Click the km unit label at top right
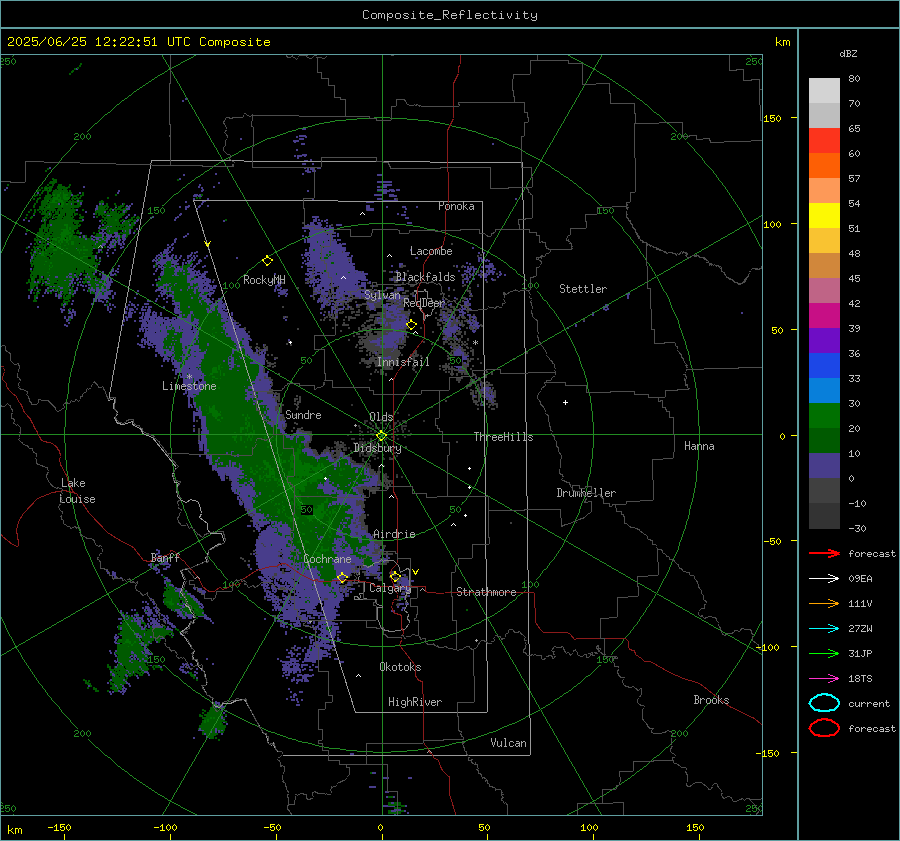The width and height of the screenshot is (900, 841). click(782, 42)
